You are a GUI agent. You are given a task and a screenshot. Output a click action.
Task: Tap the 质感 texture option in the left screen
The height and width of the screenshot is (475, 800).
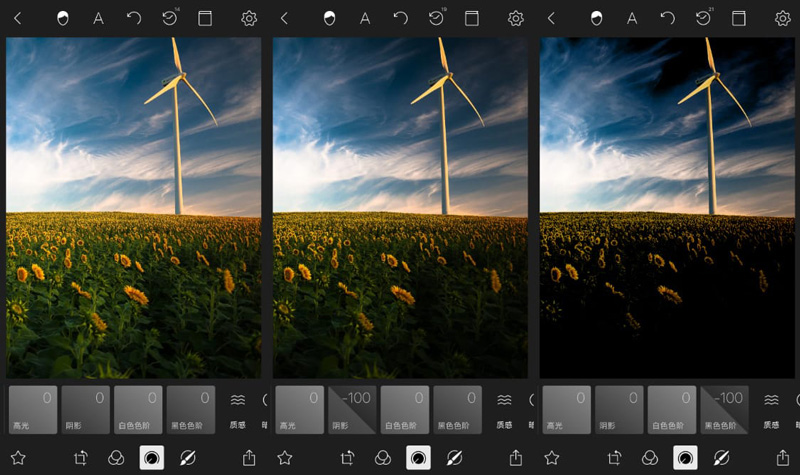238,410
